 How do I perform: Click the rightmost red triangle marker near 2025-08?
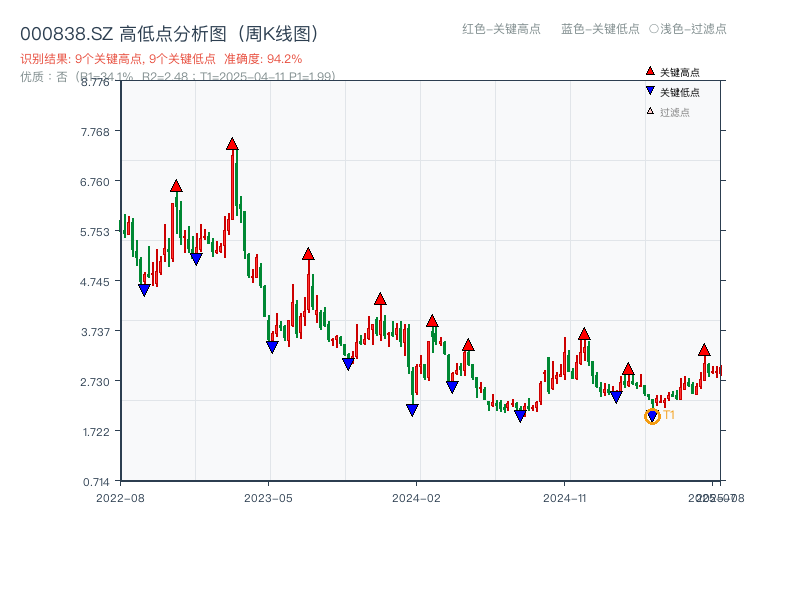pos(703,350)
